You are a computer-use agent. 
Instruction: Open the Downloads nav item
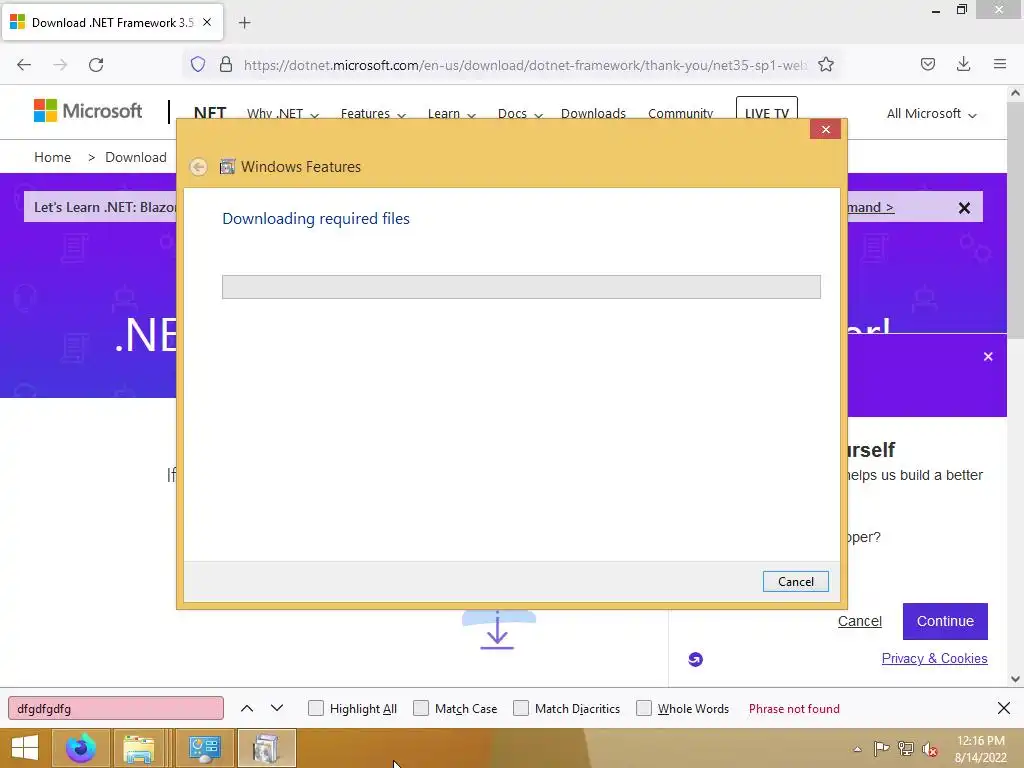point(593,114)
